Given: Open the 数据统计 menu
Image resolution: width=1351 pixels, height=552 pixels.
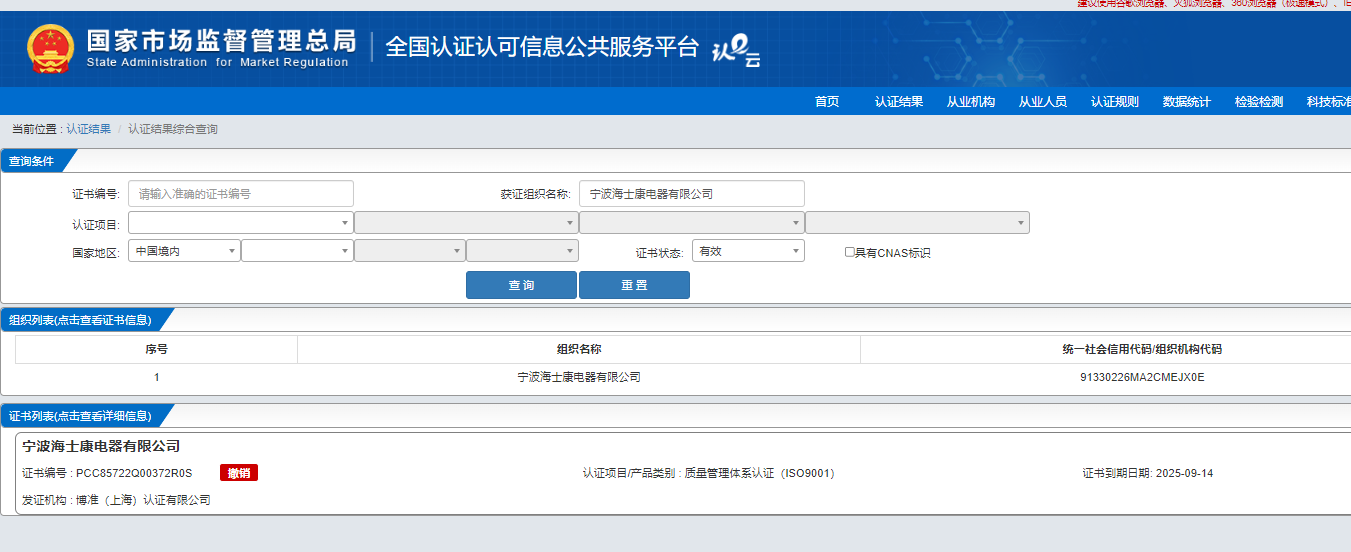Looking at the screenshot, I should (1187, 102).
